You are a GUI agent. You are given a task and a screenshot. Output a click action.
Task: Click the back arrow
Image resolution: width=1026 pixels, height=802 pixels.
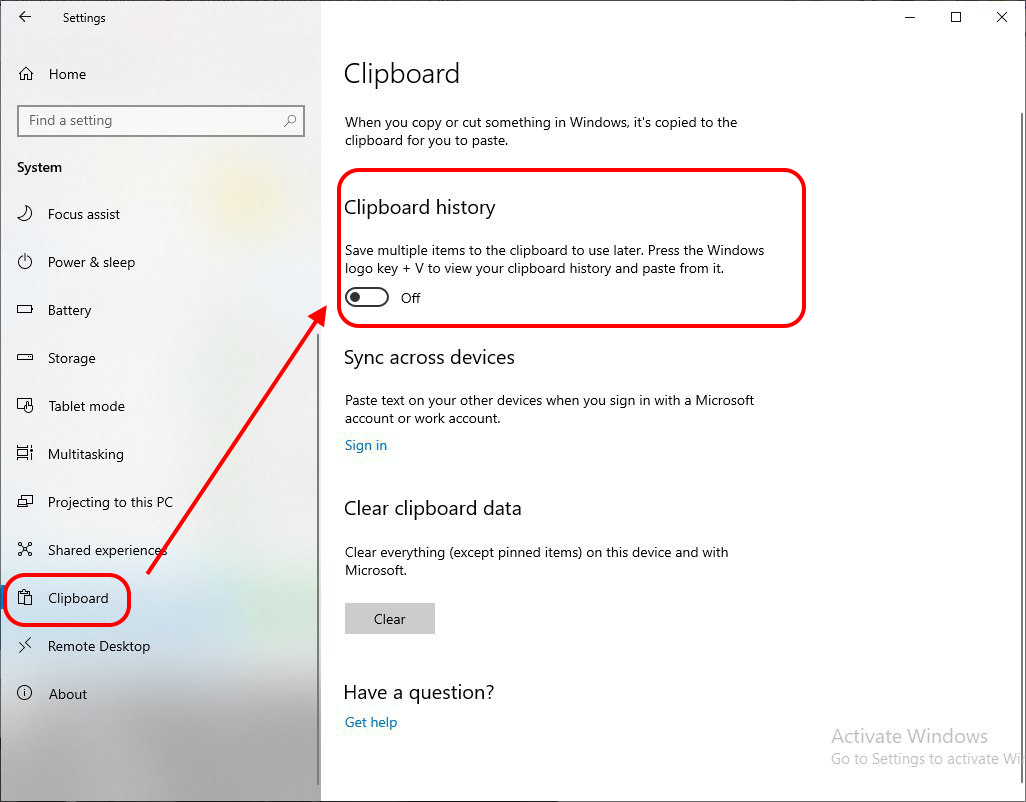24,17
